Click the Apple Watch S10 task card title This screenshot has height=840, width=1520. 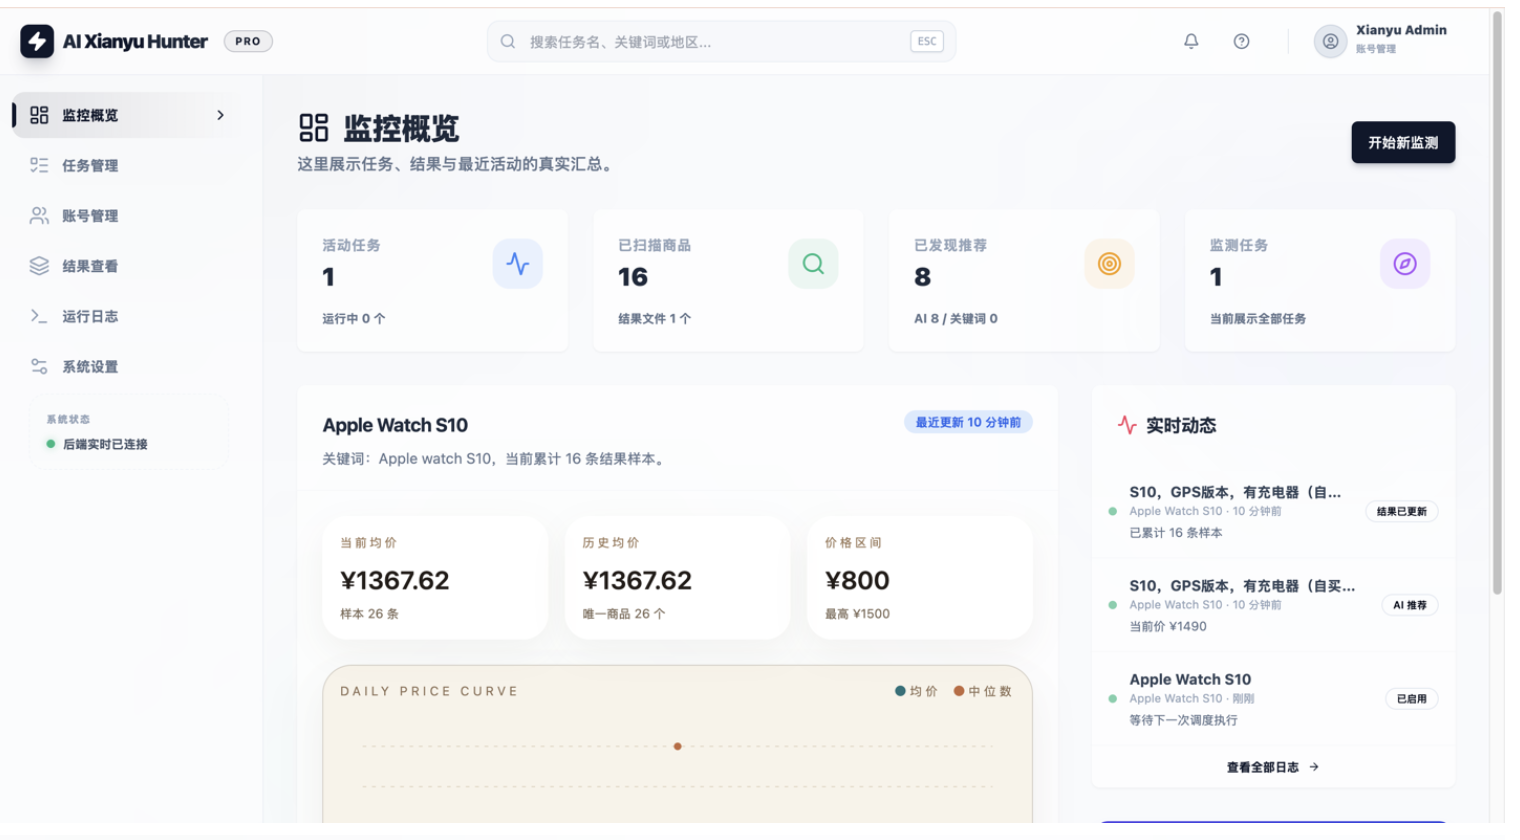click(395, 425)
